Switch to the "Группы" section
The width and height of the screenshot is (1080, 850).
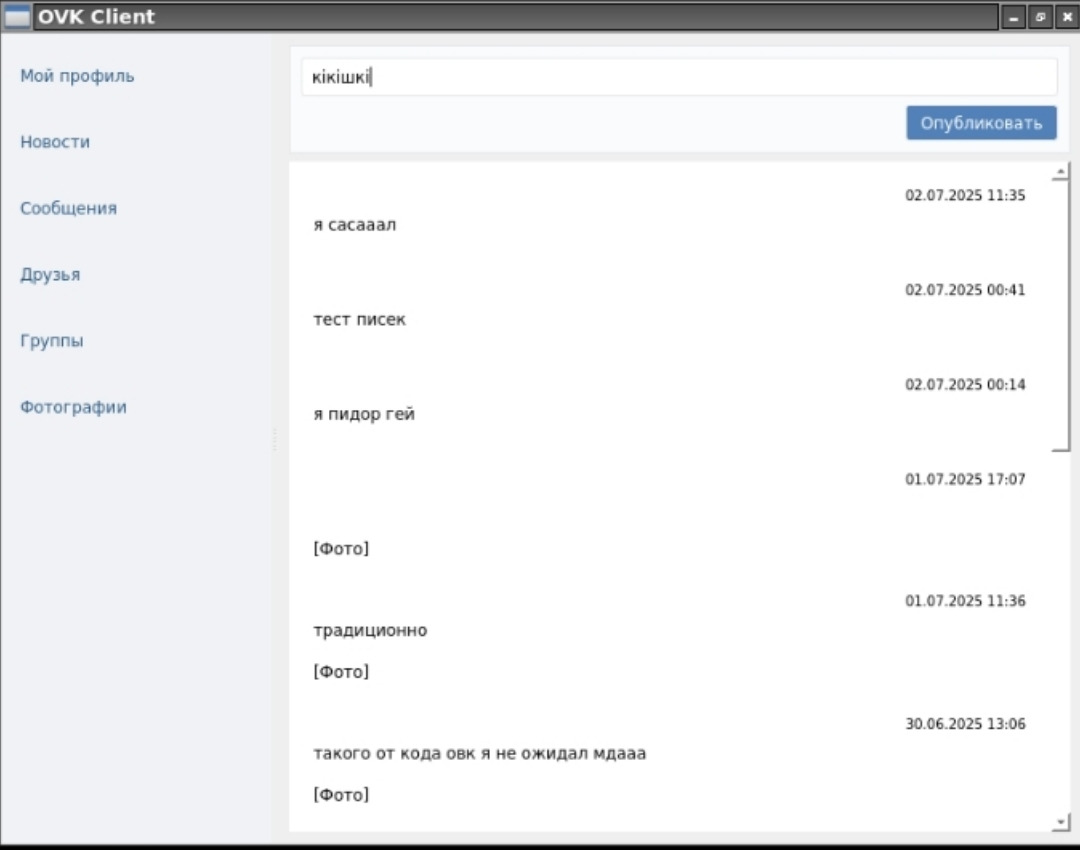coord(52,341)
